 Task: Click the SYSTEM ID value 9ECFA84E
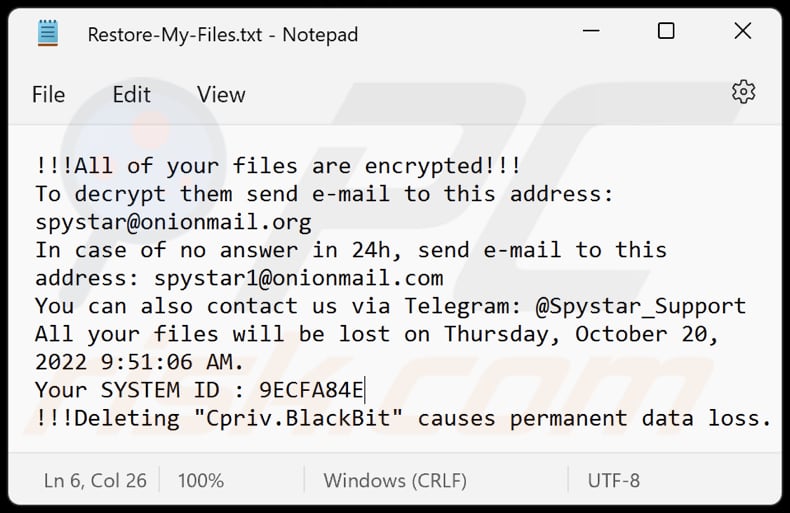[x=312, y=390]
